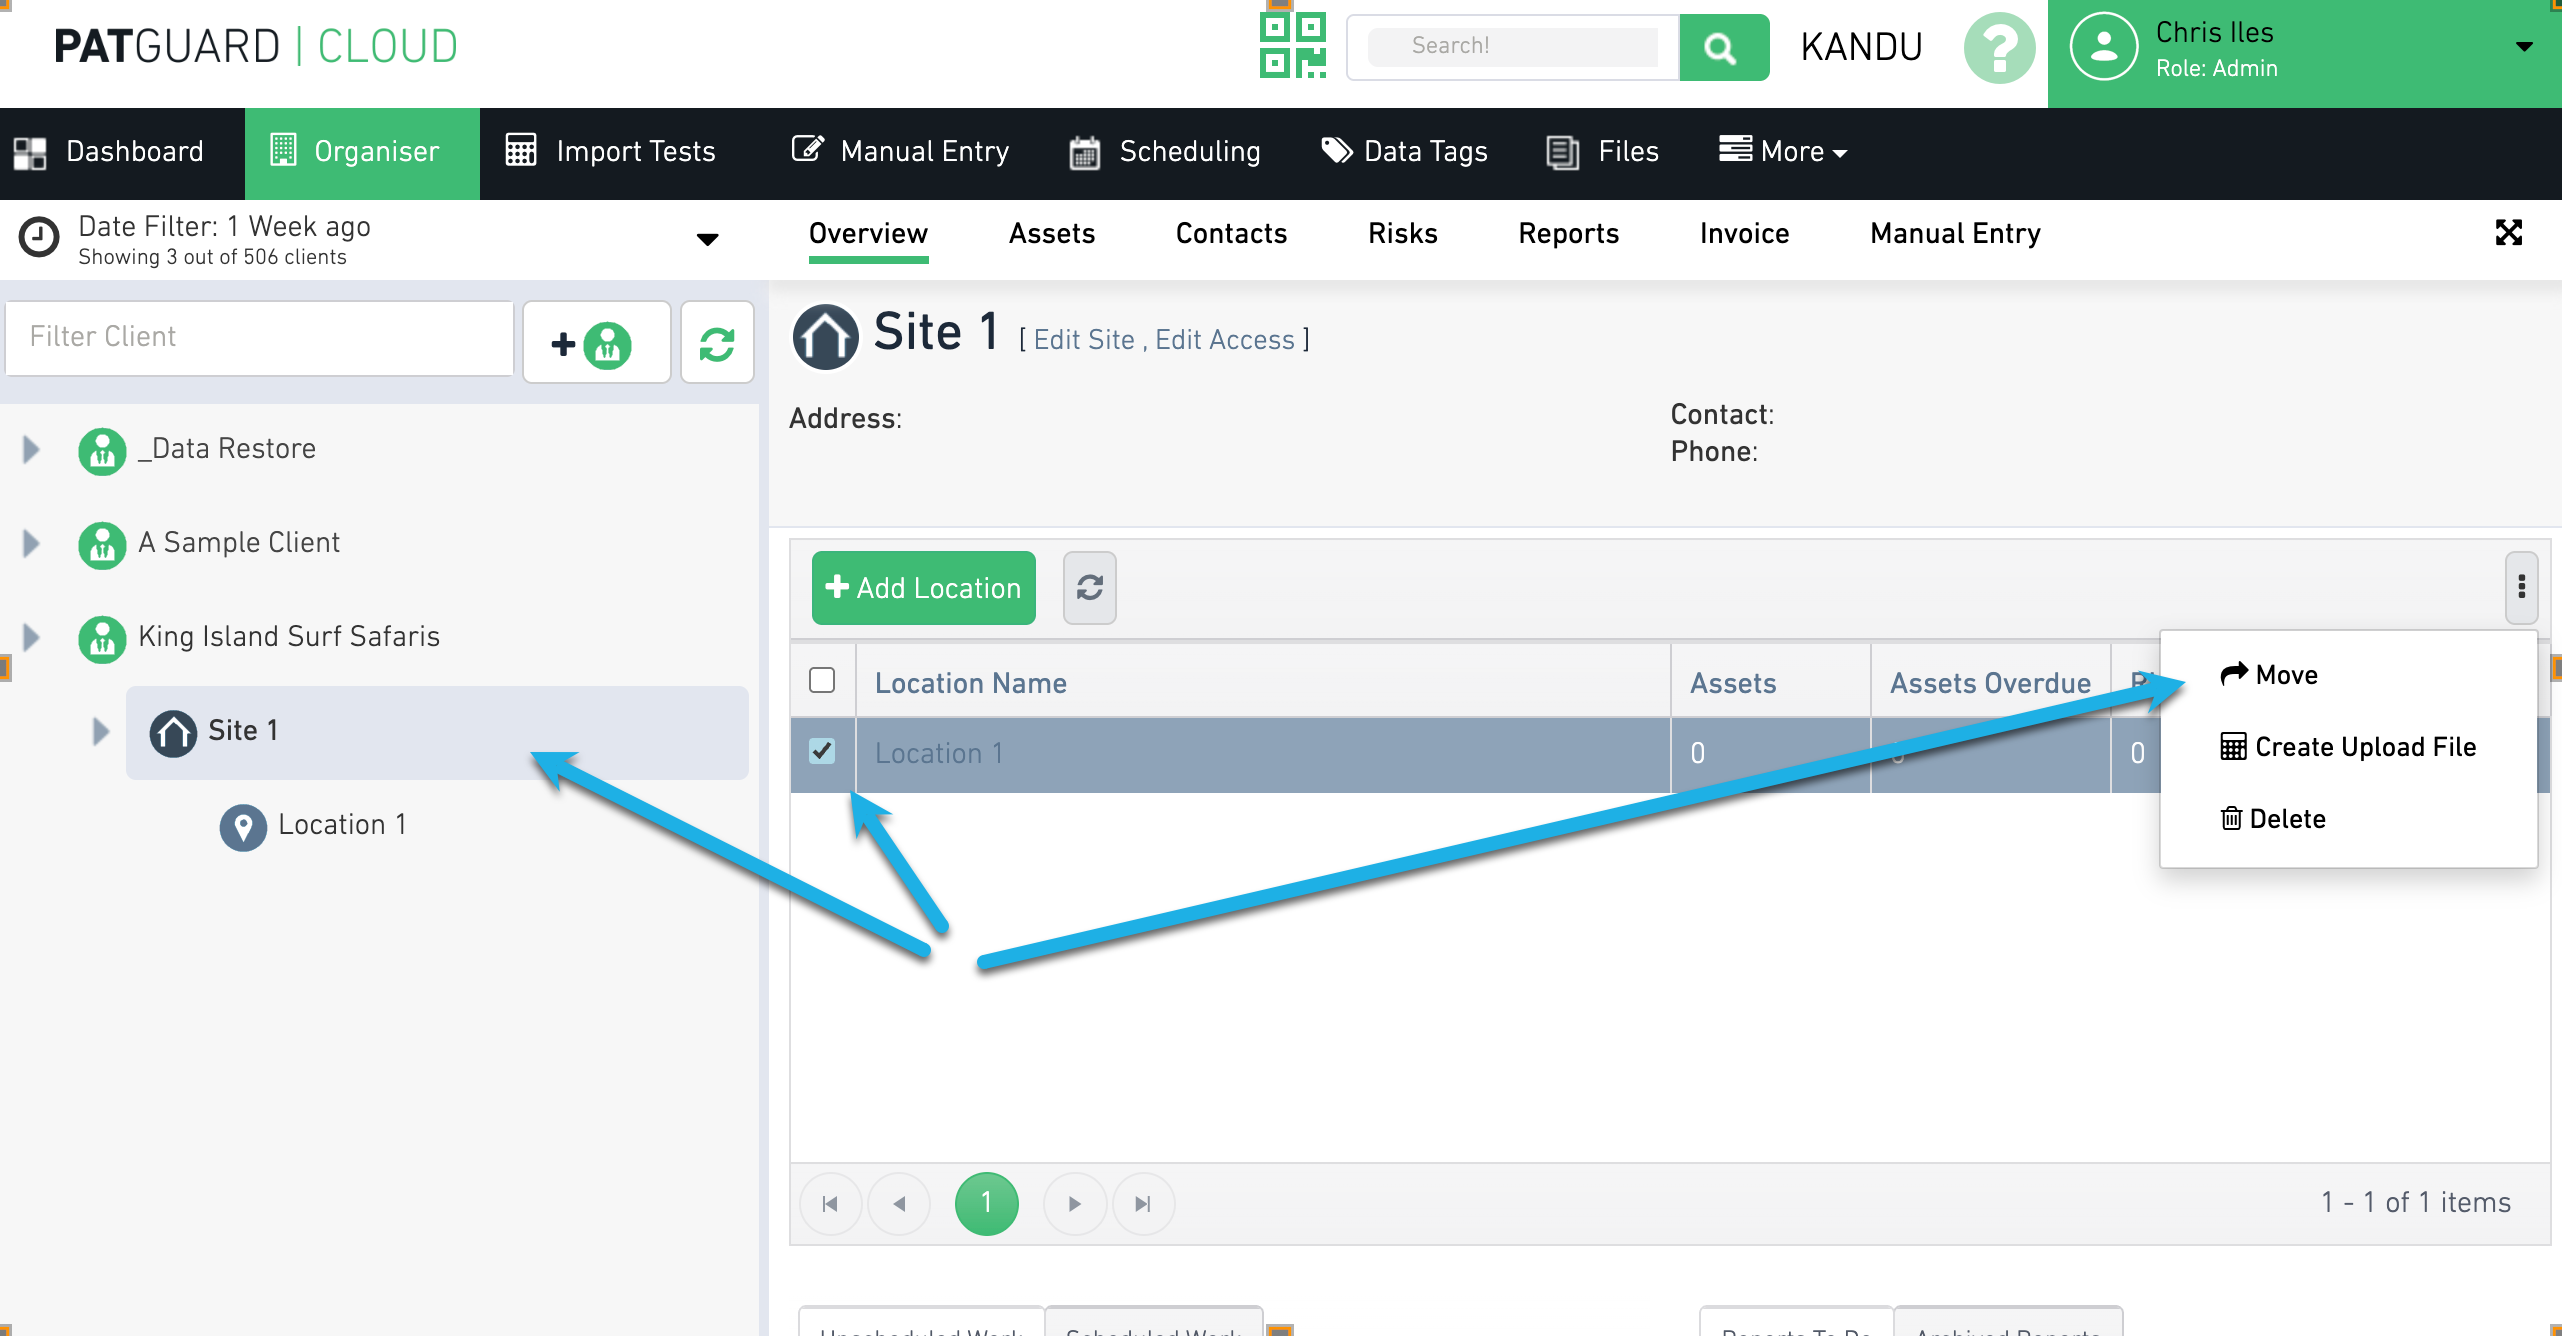This screenshot has width=2562, height=1336.
Task: Click the add new client button
Action: [596, 343]
